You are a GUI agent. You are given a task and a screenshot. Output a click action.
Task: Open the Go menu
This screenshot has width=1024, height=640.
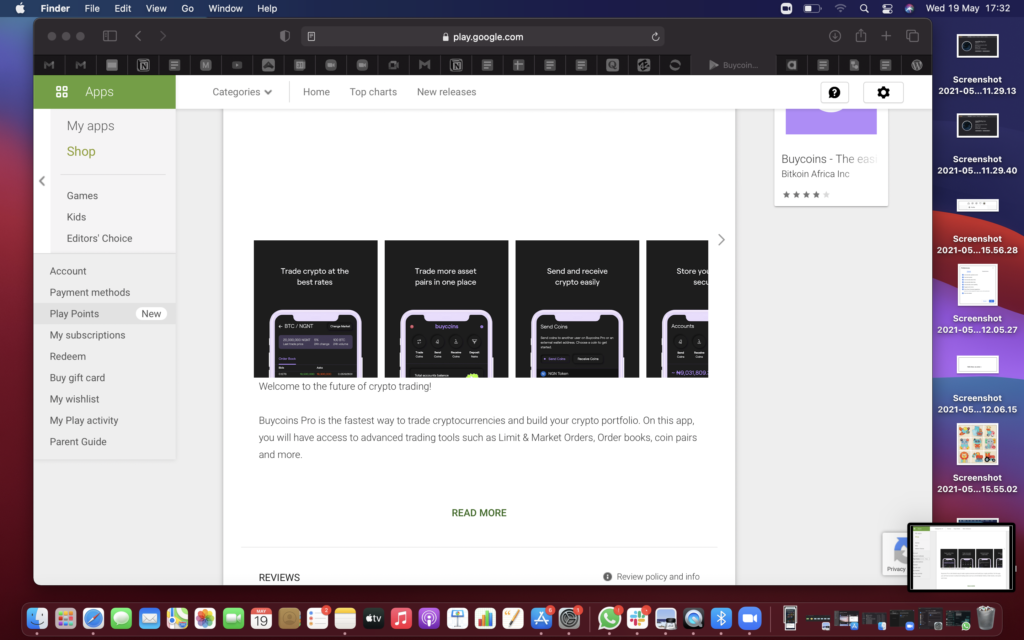187,8
